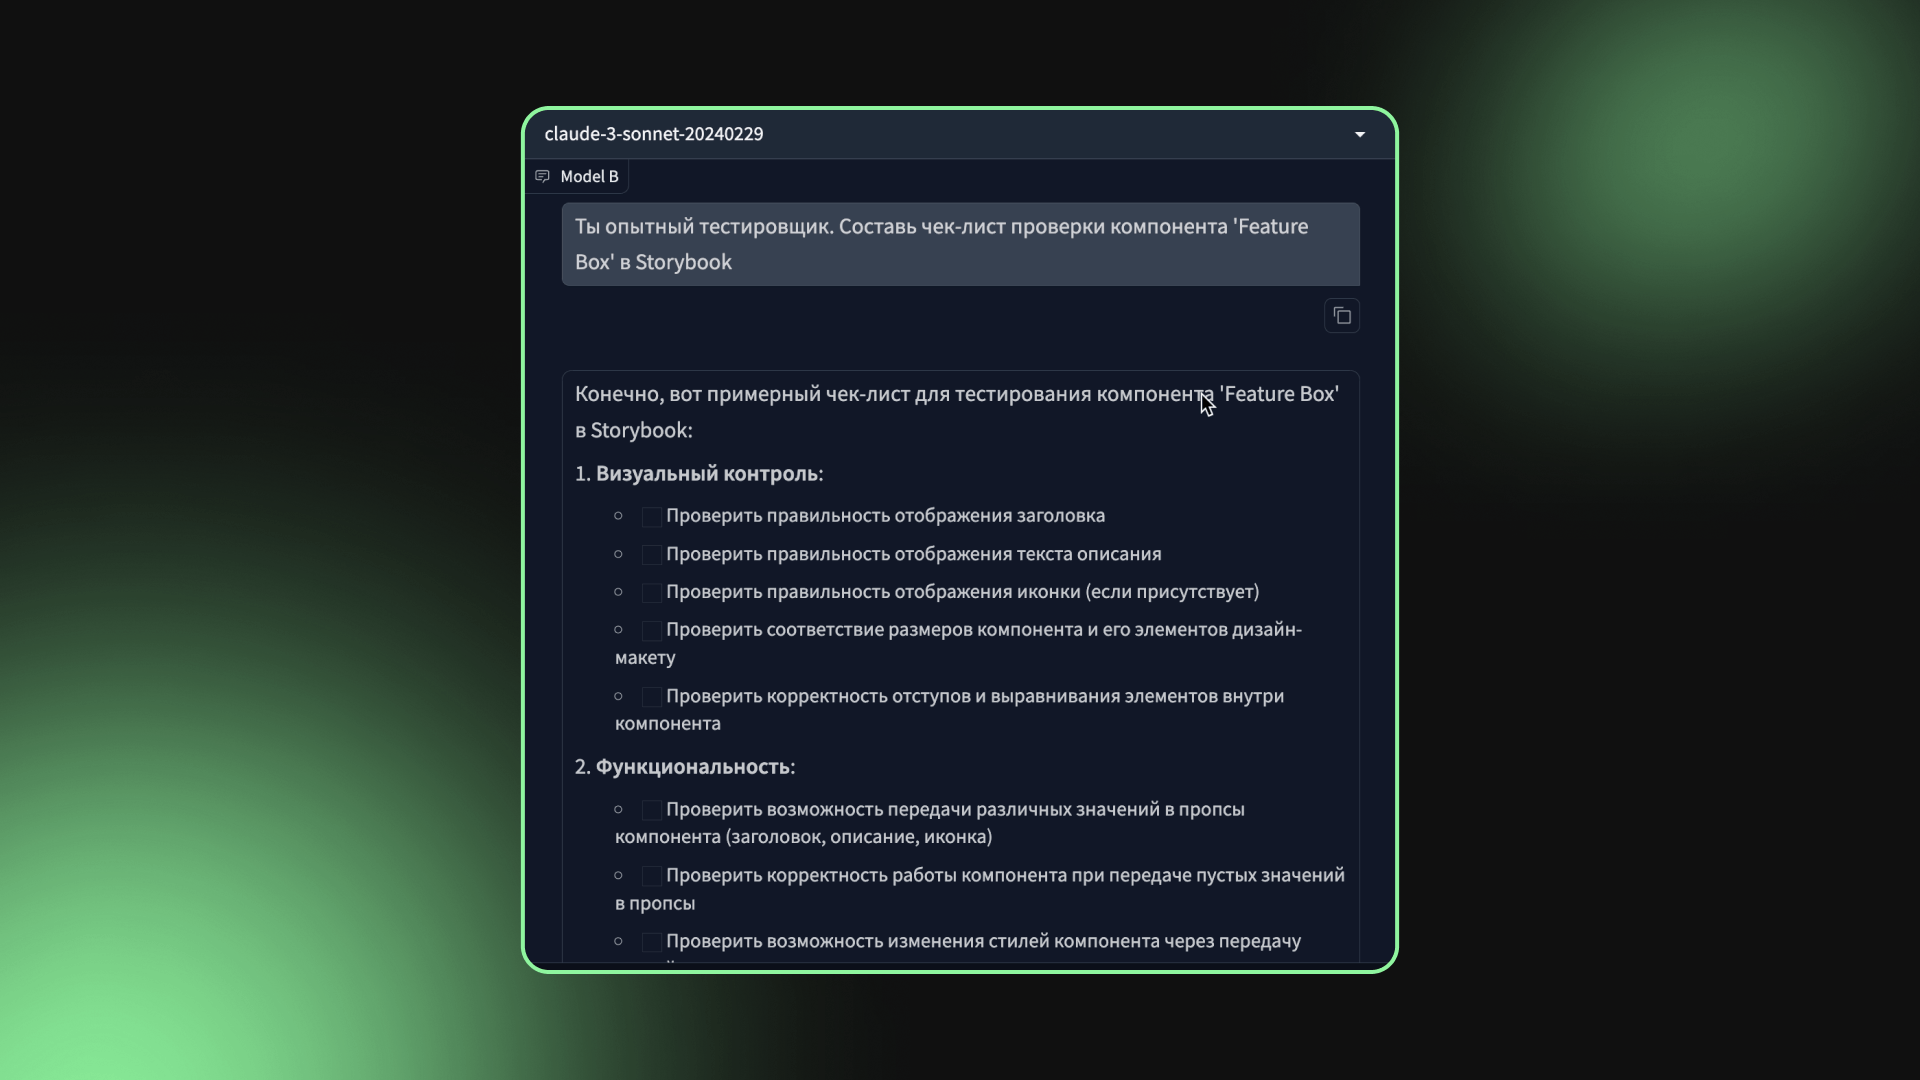Screen dimensions: 1920x1080
Task: Check box for дизайн-макету size item
Action: (x=651, y=631)
